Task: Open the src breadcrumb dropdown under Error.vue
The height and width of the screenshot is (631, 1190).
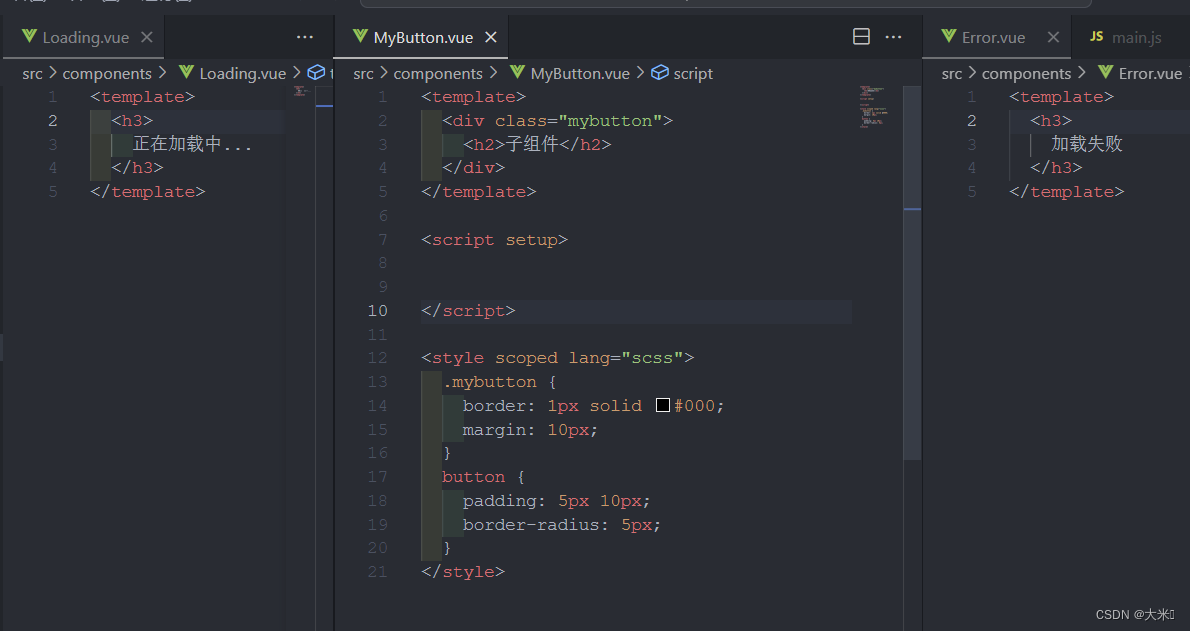Action: pos(950,72)
